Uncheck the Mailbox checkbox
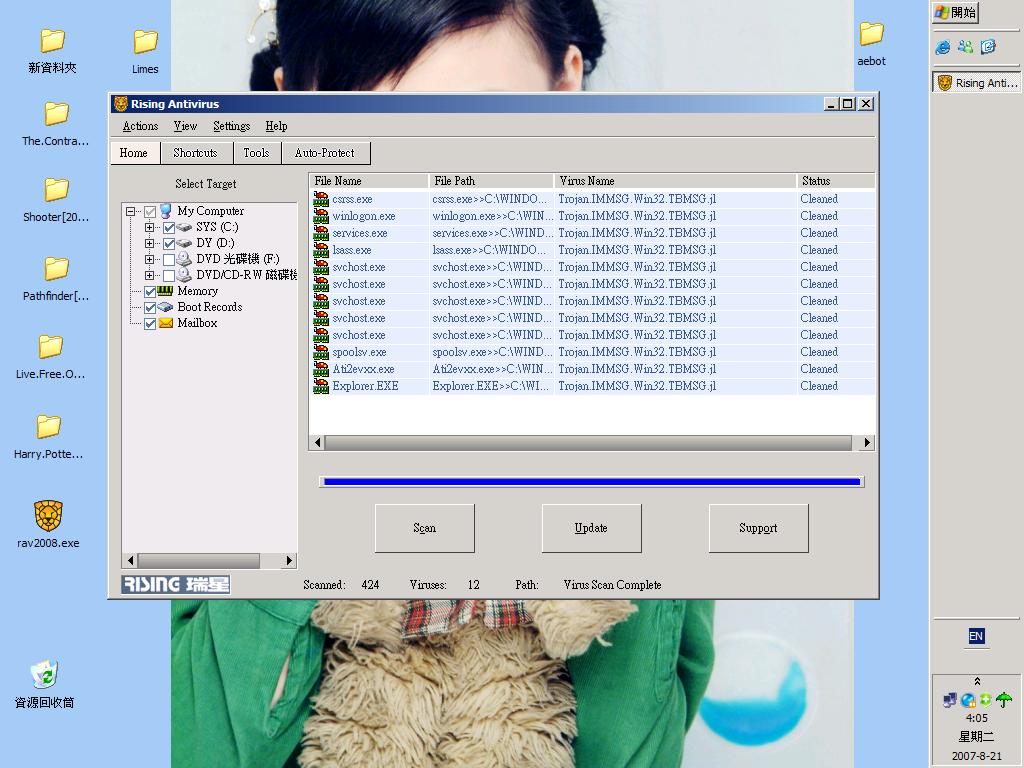1024x768 pixels. 150,323
